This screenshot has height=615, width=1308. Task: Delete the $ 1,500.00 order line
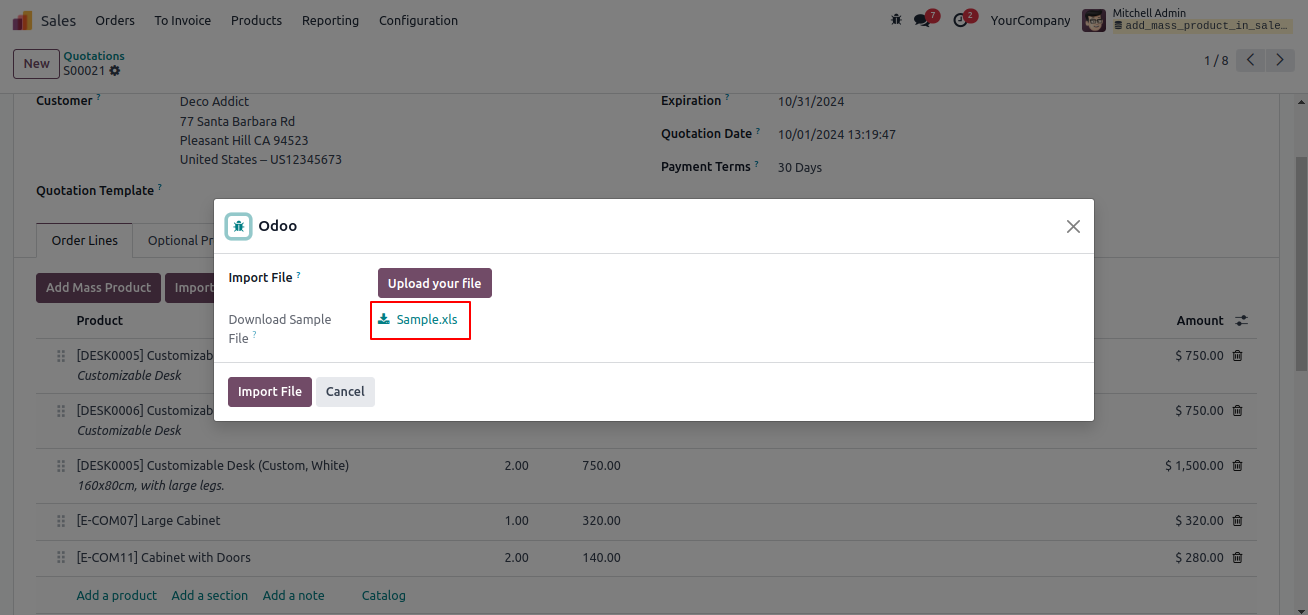pos(1237,465)
